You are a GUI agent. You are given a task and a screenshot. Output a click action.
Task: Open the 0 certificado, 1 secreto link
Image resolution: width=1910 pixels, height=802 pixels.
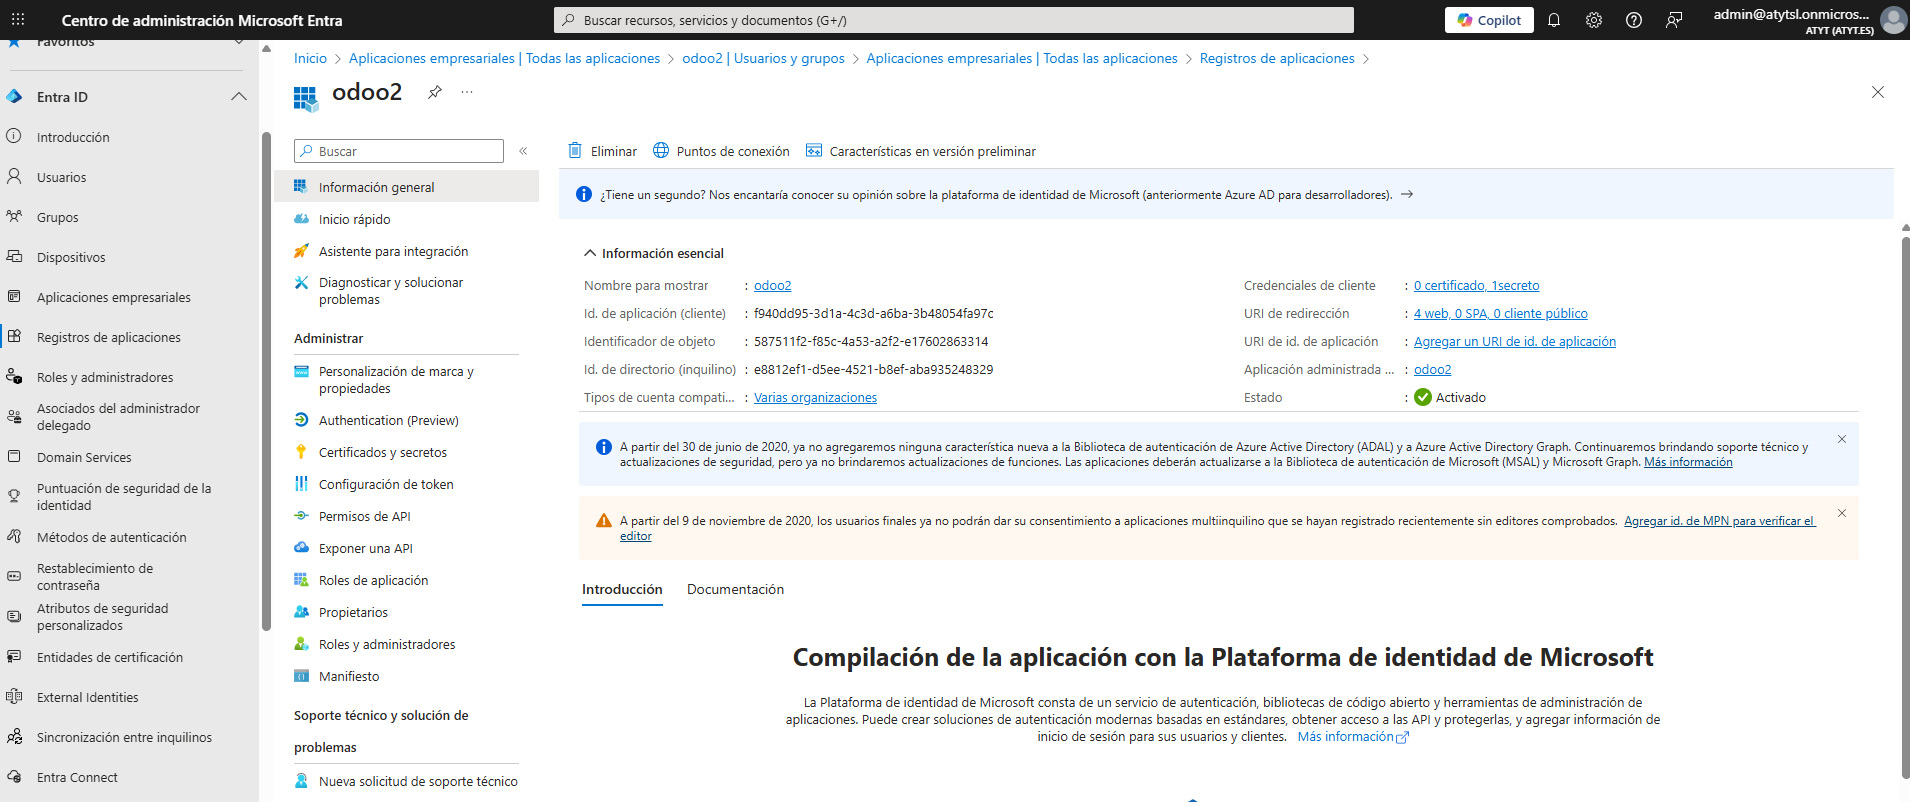(x=1476, y=285)
